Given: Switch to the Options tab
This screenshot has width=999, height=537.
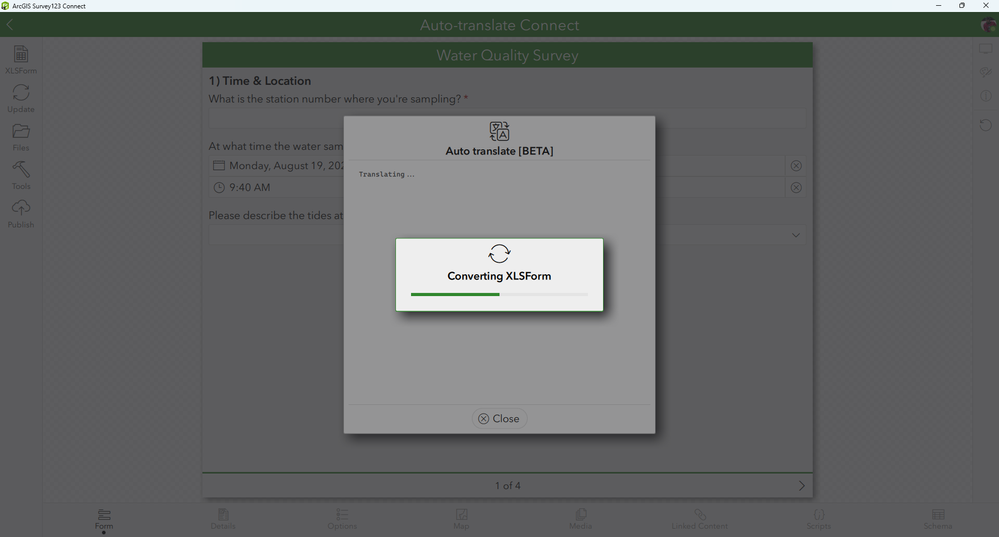Looking at the screenshot, I should pyautogui.click(x=342, y=519).
